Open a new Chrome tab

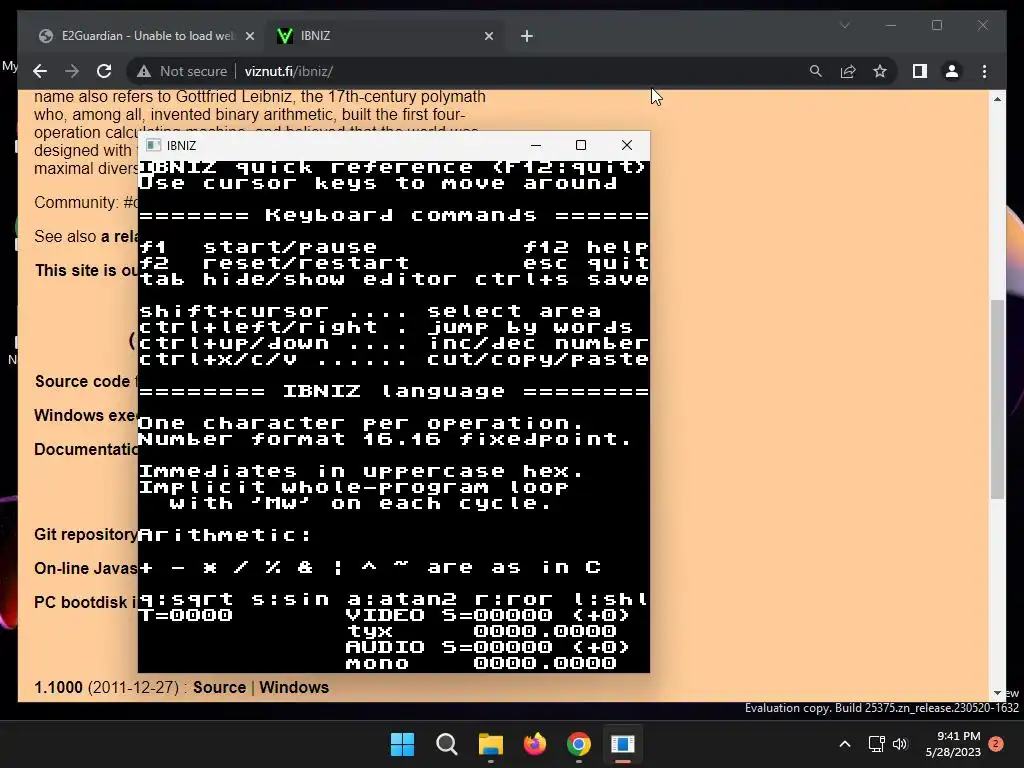click(526, 36)
